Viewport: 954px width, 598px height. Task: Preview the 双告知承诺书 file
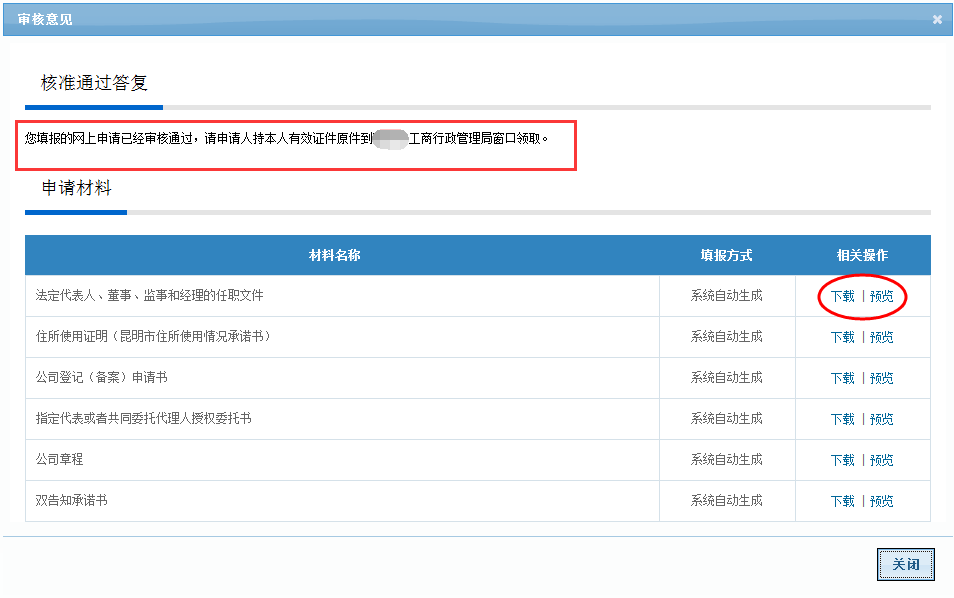[881, 501]
